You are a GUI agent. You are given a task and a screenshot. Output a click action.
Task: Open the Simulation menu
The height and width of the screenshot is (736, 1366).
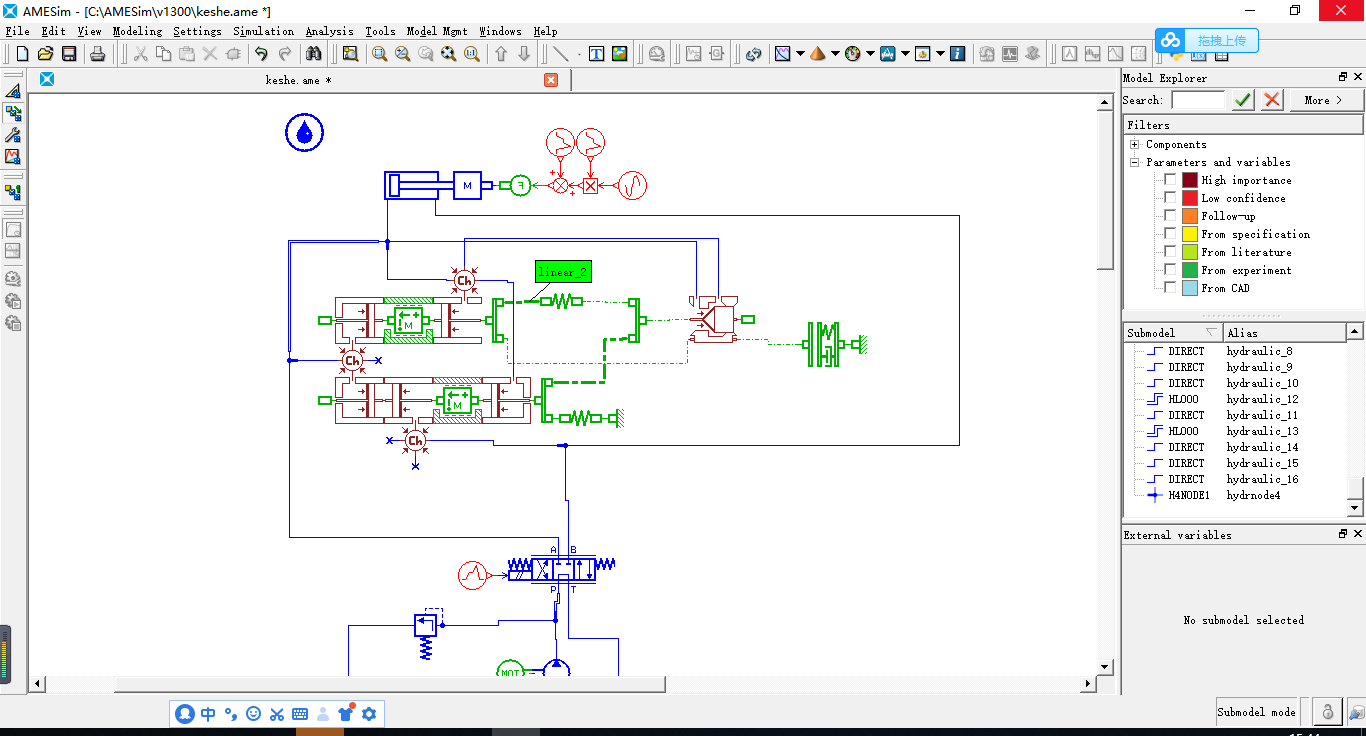click(263, 31)
